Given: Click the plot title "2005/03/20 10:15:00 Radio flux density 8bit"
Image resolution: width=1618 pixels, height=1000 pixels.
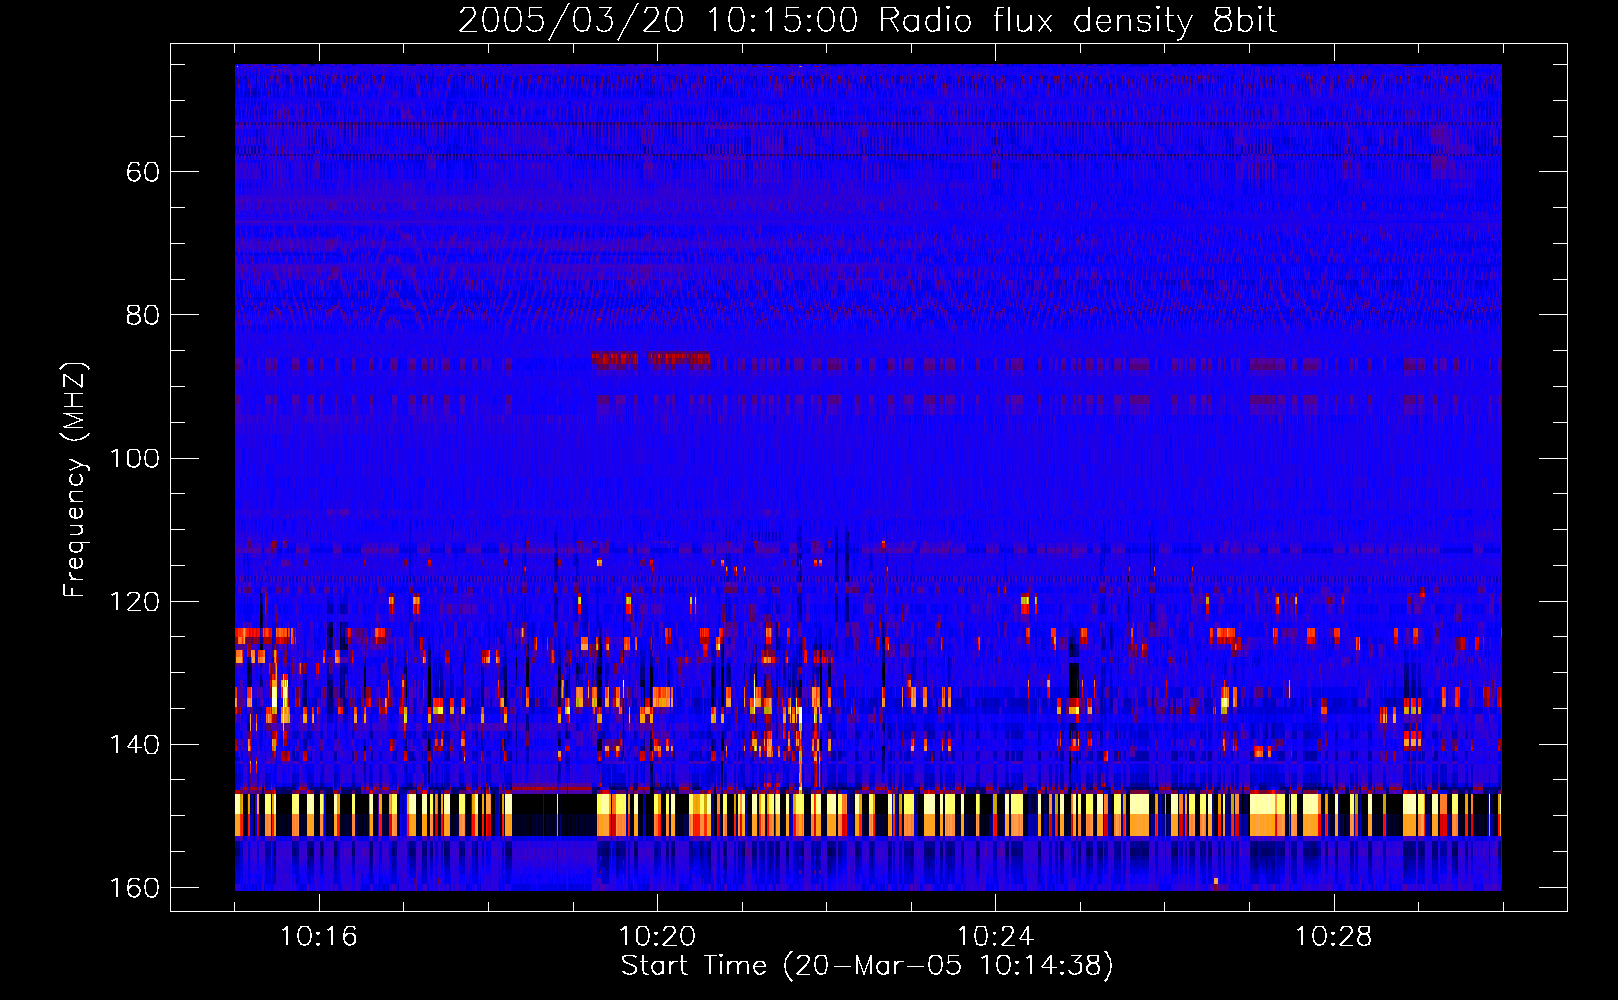Looking at the screenshot, I should tap(867, 21).
